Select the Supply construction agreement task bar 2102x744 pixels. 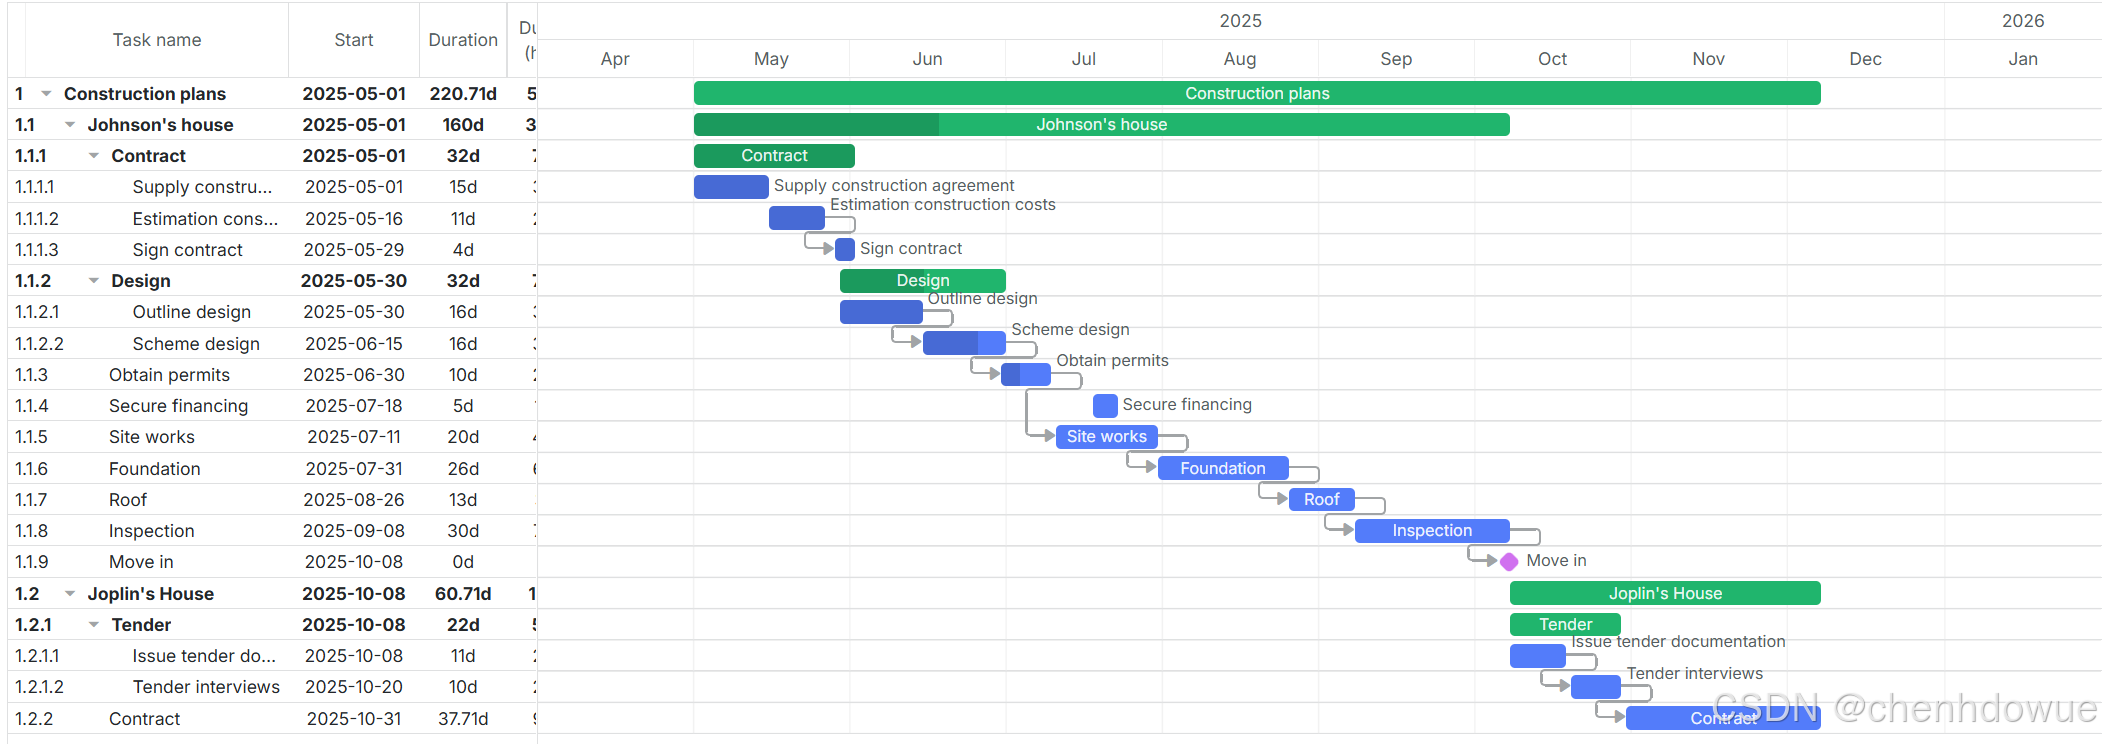click(731, 187)
